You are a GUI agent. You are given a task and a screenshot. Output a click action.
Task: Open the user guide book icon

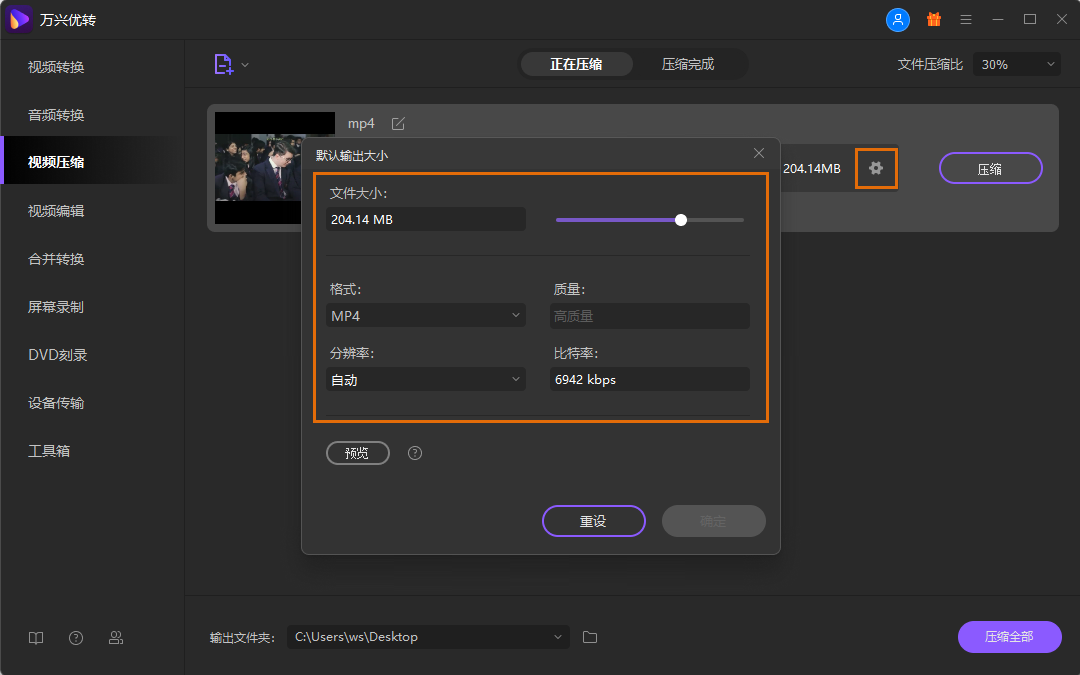36,638
